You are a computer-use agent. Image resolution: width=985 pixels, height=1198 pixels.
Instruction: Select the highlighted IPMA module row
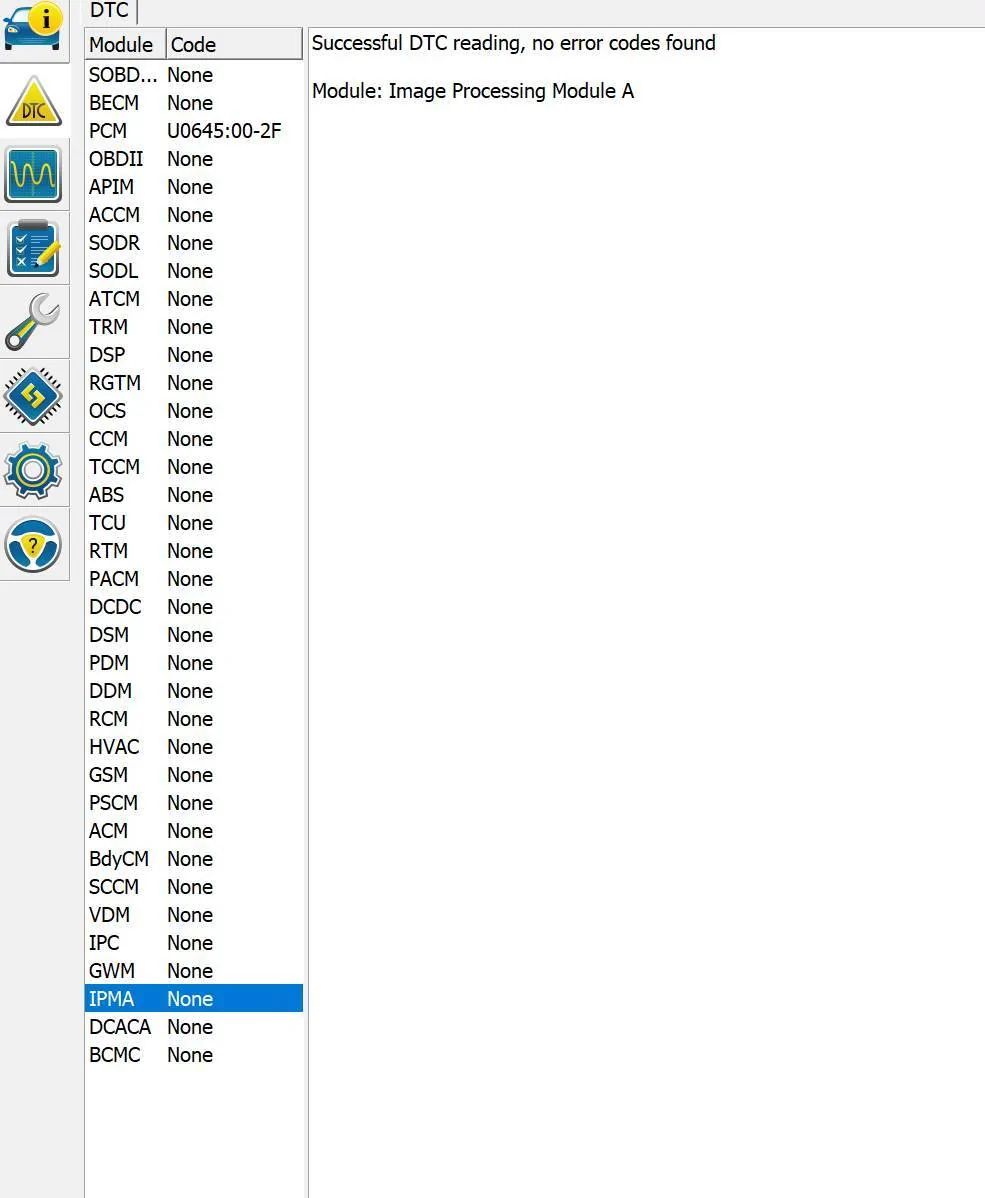click(x=193, y=999)
